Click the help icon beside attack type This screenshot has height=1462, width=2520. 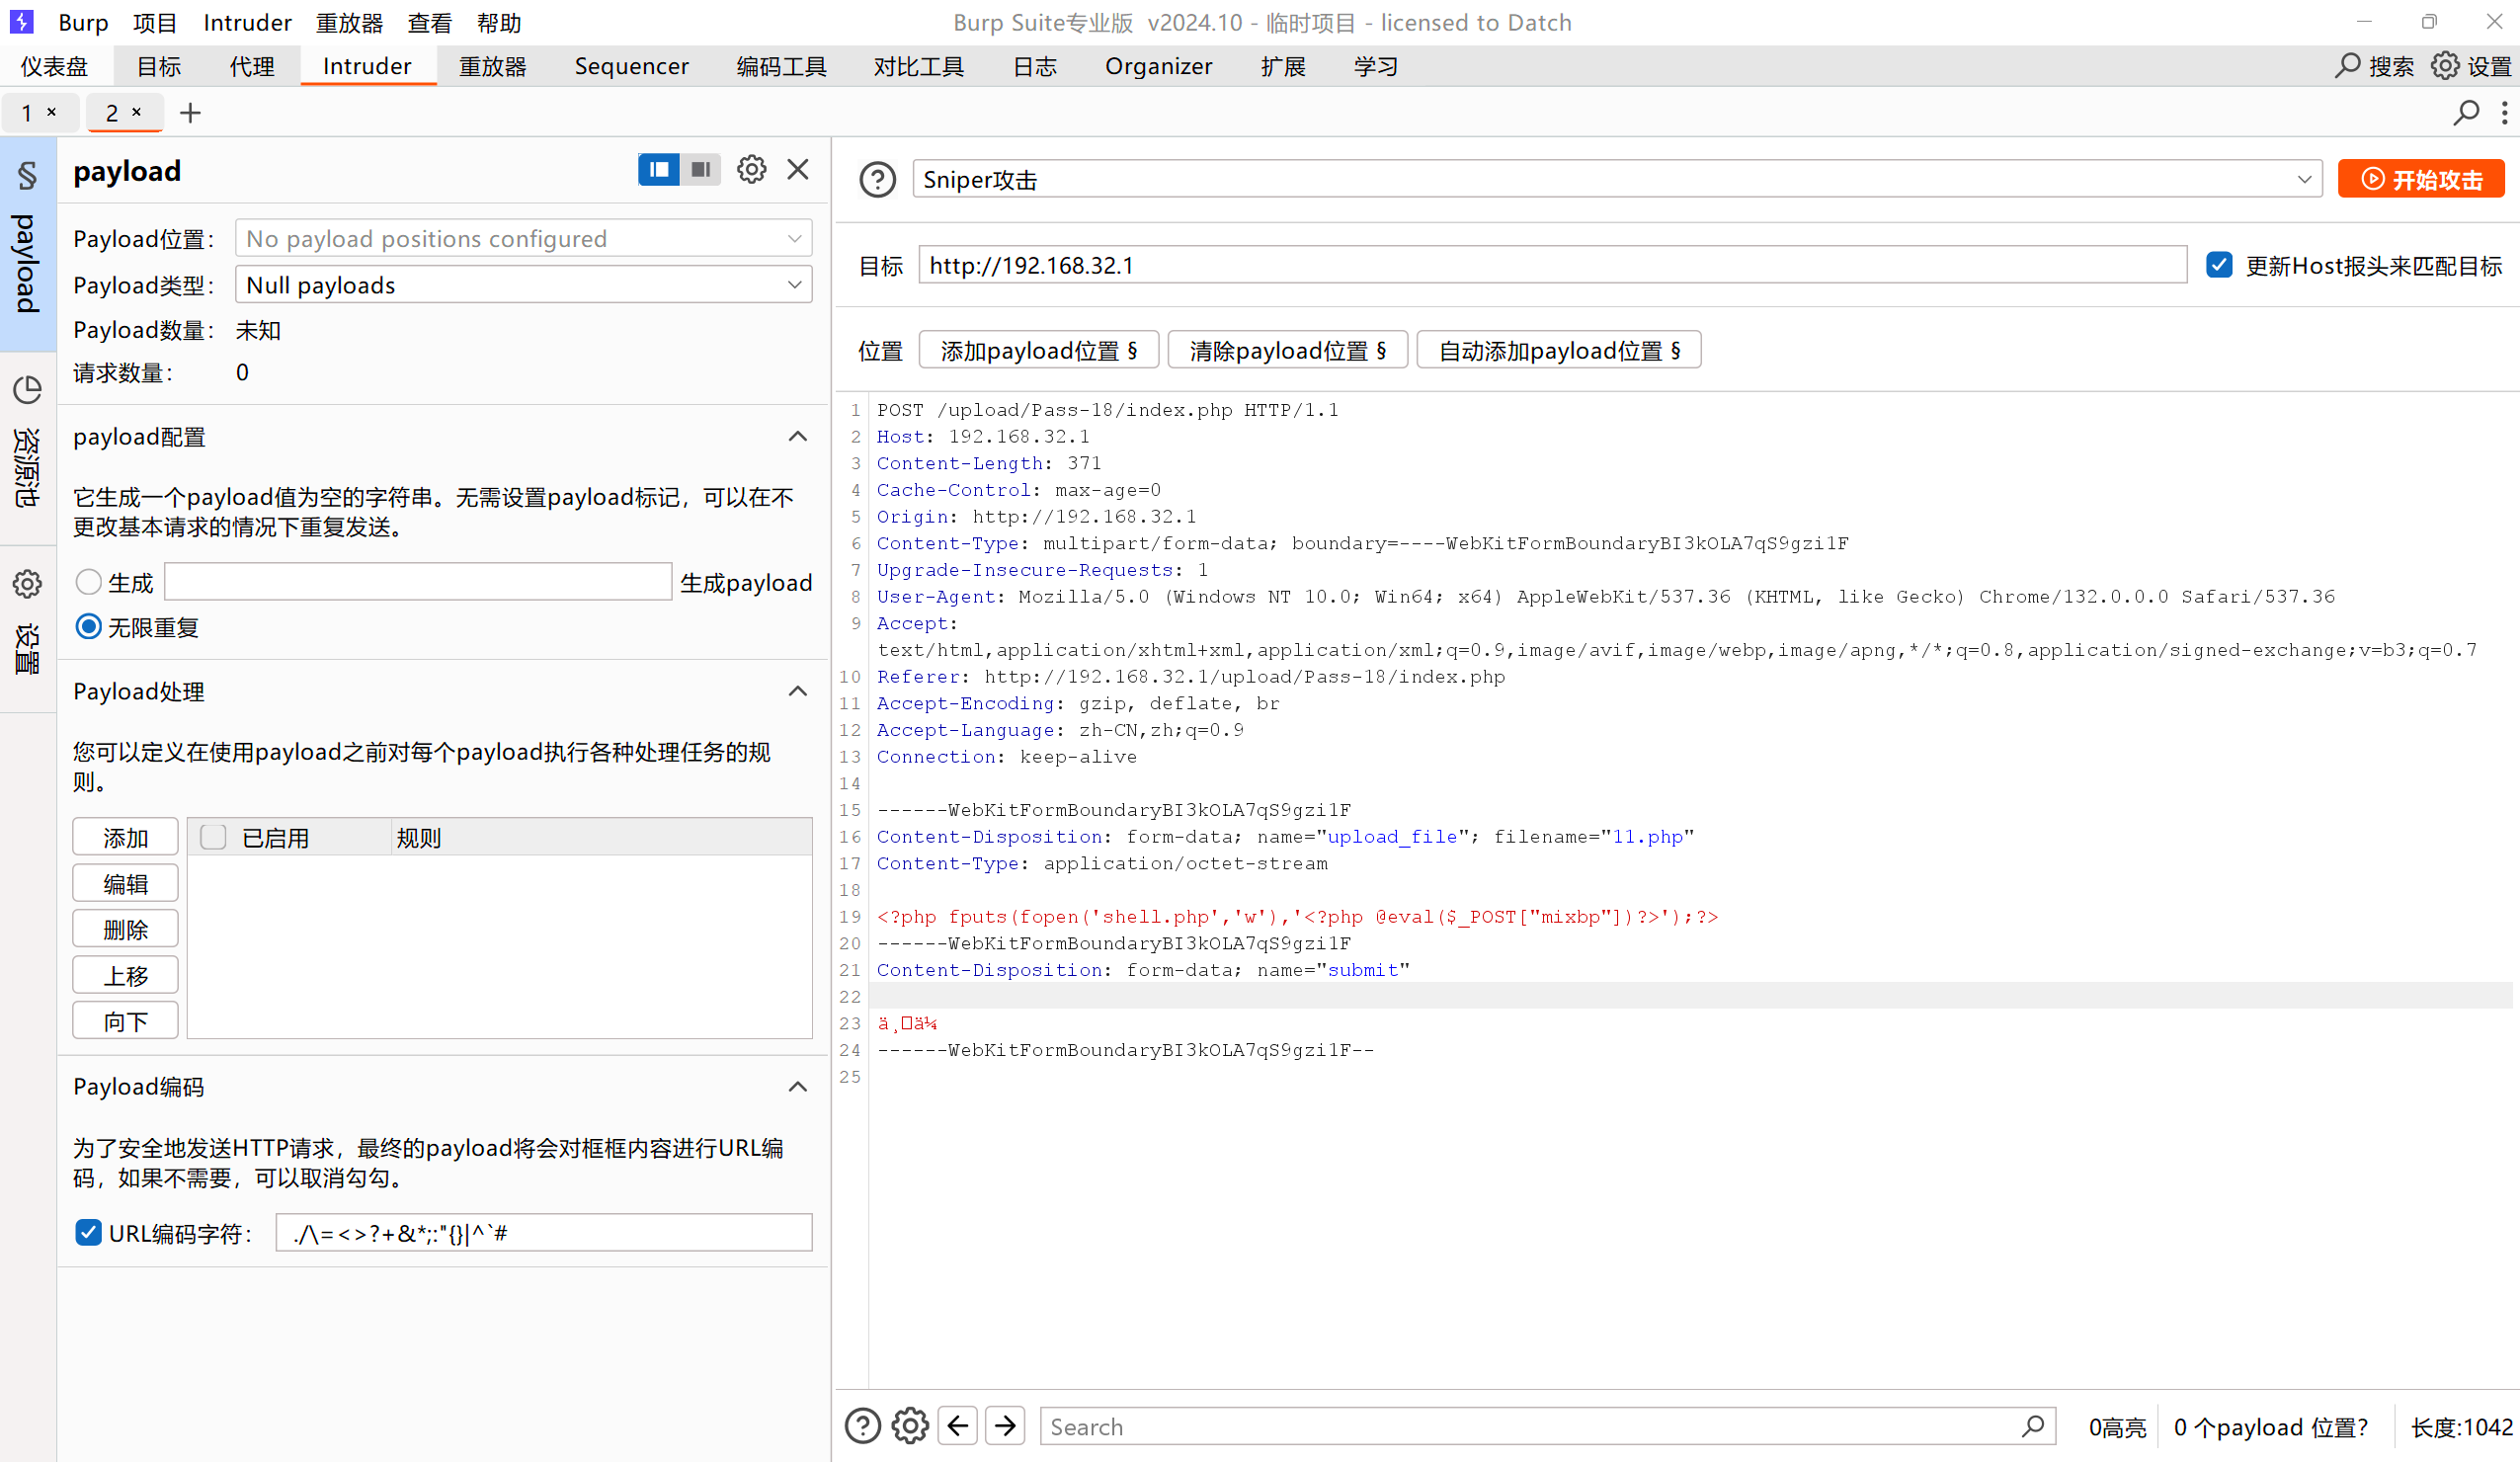pos(877,180)
